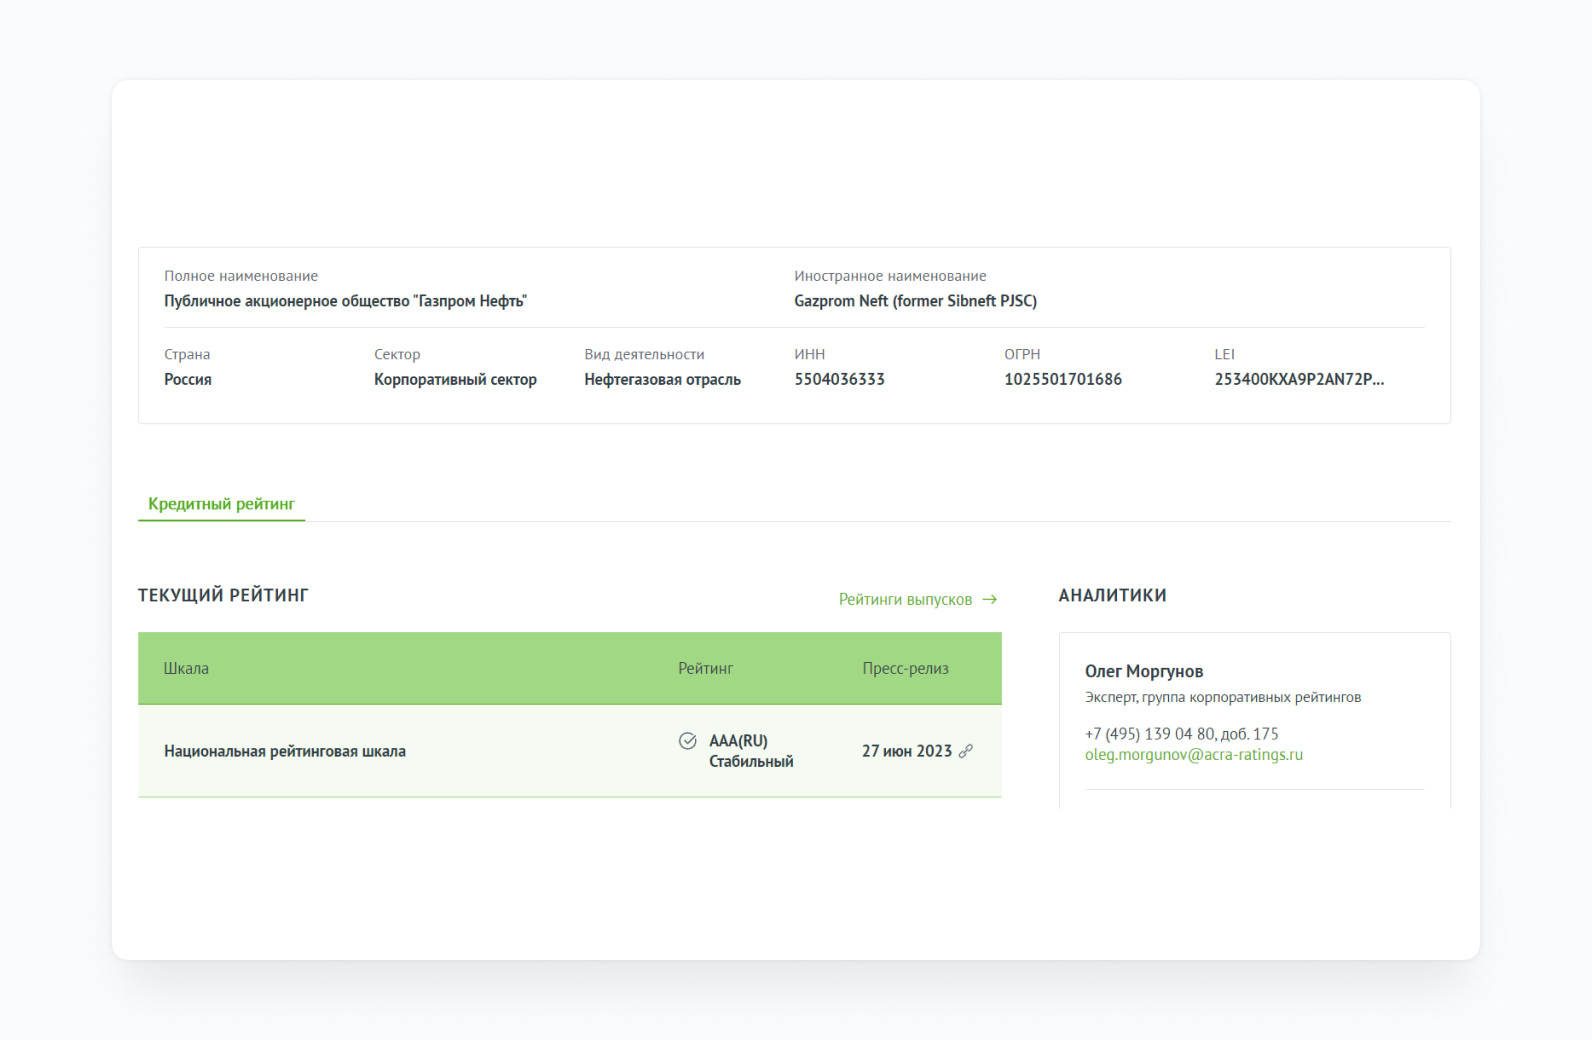Click the Рейтинг column header
The image size is (1592, 1040).
click(705, 668)
